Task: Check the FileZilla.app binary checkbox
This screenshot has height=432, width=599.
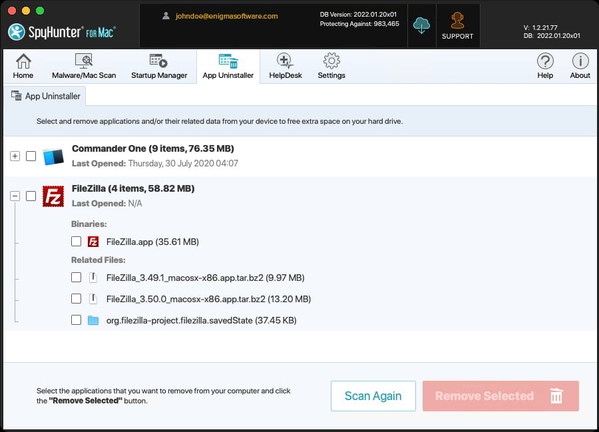Action: pyautogui.click(x=76, y=241)
